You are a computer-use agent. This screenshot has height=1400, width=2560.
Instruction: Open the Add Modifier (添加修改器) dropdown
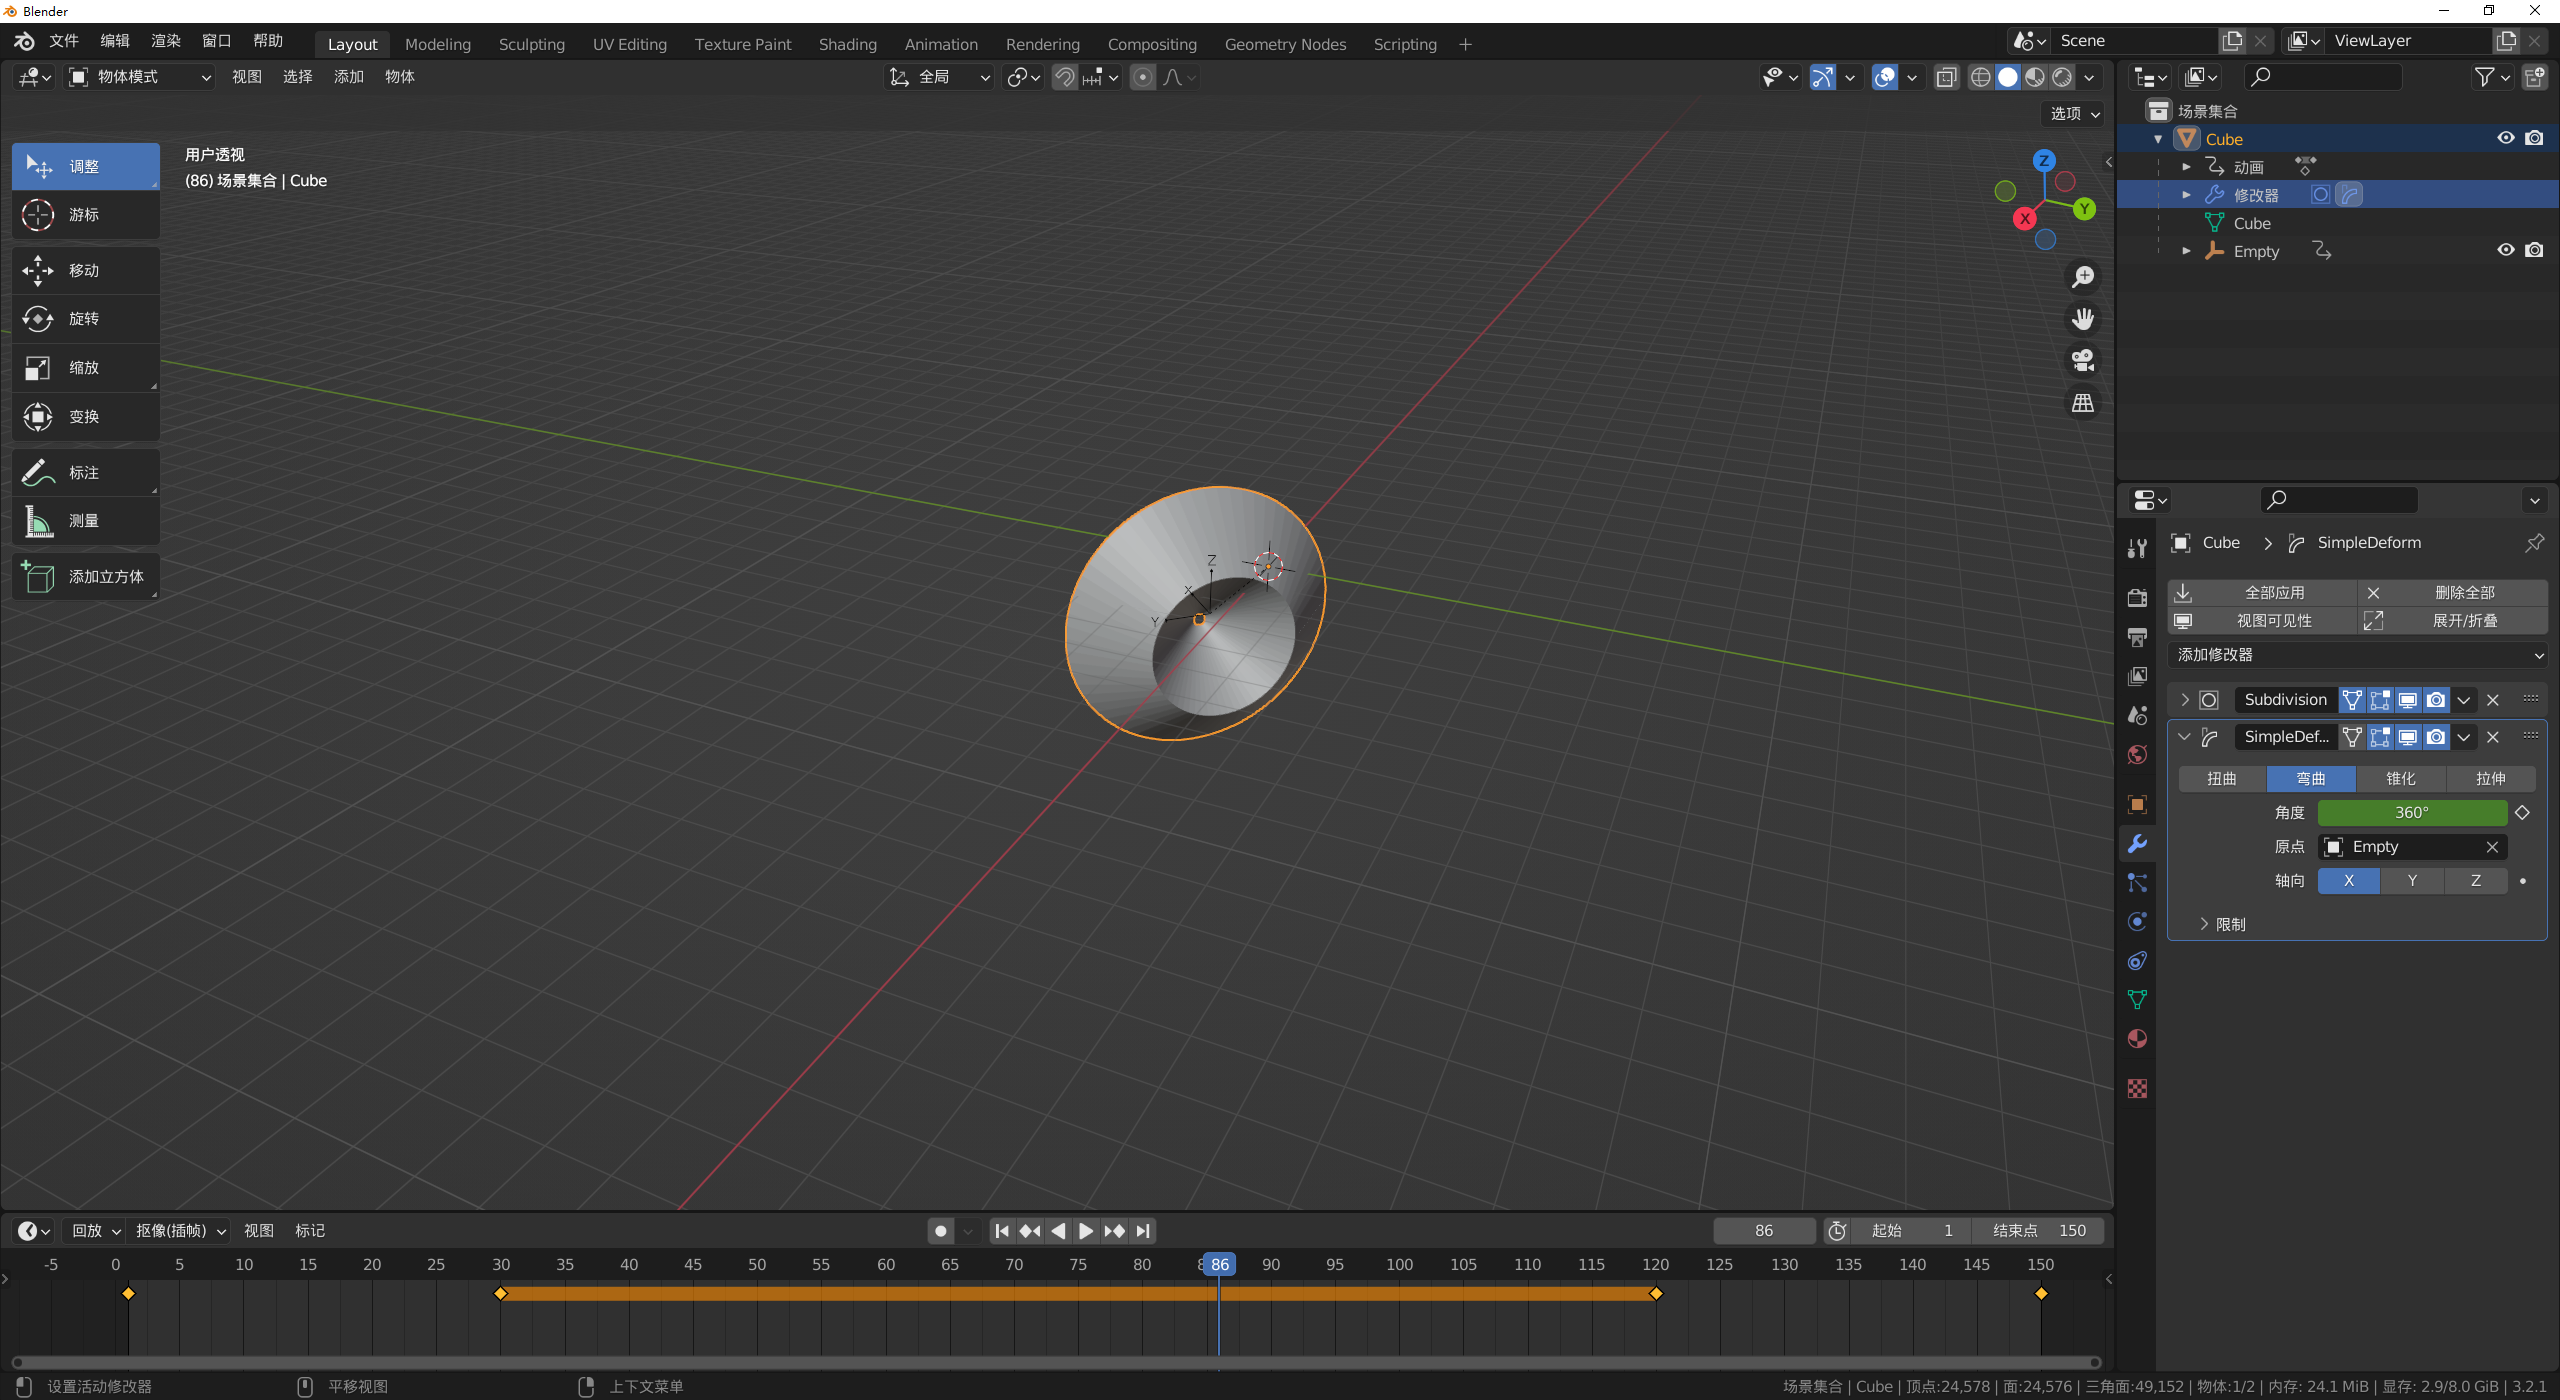(x=2358, y=655)
